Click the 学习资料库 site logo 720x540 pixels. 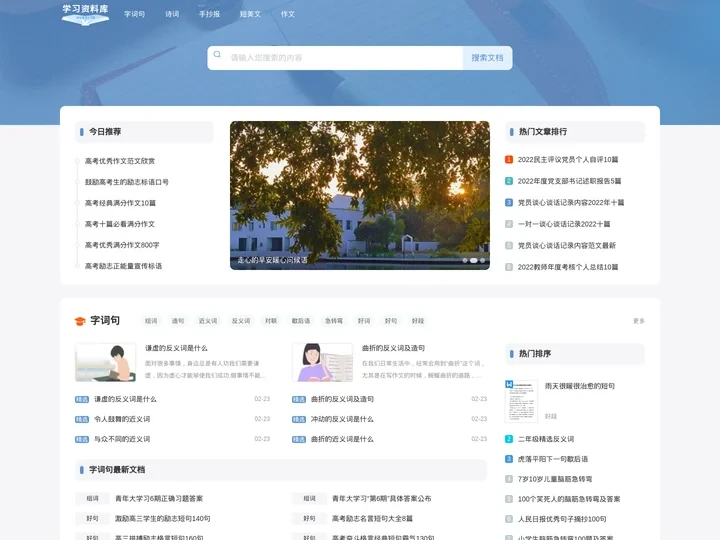85,14
